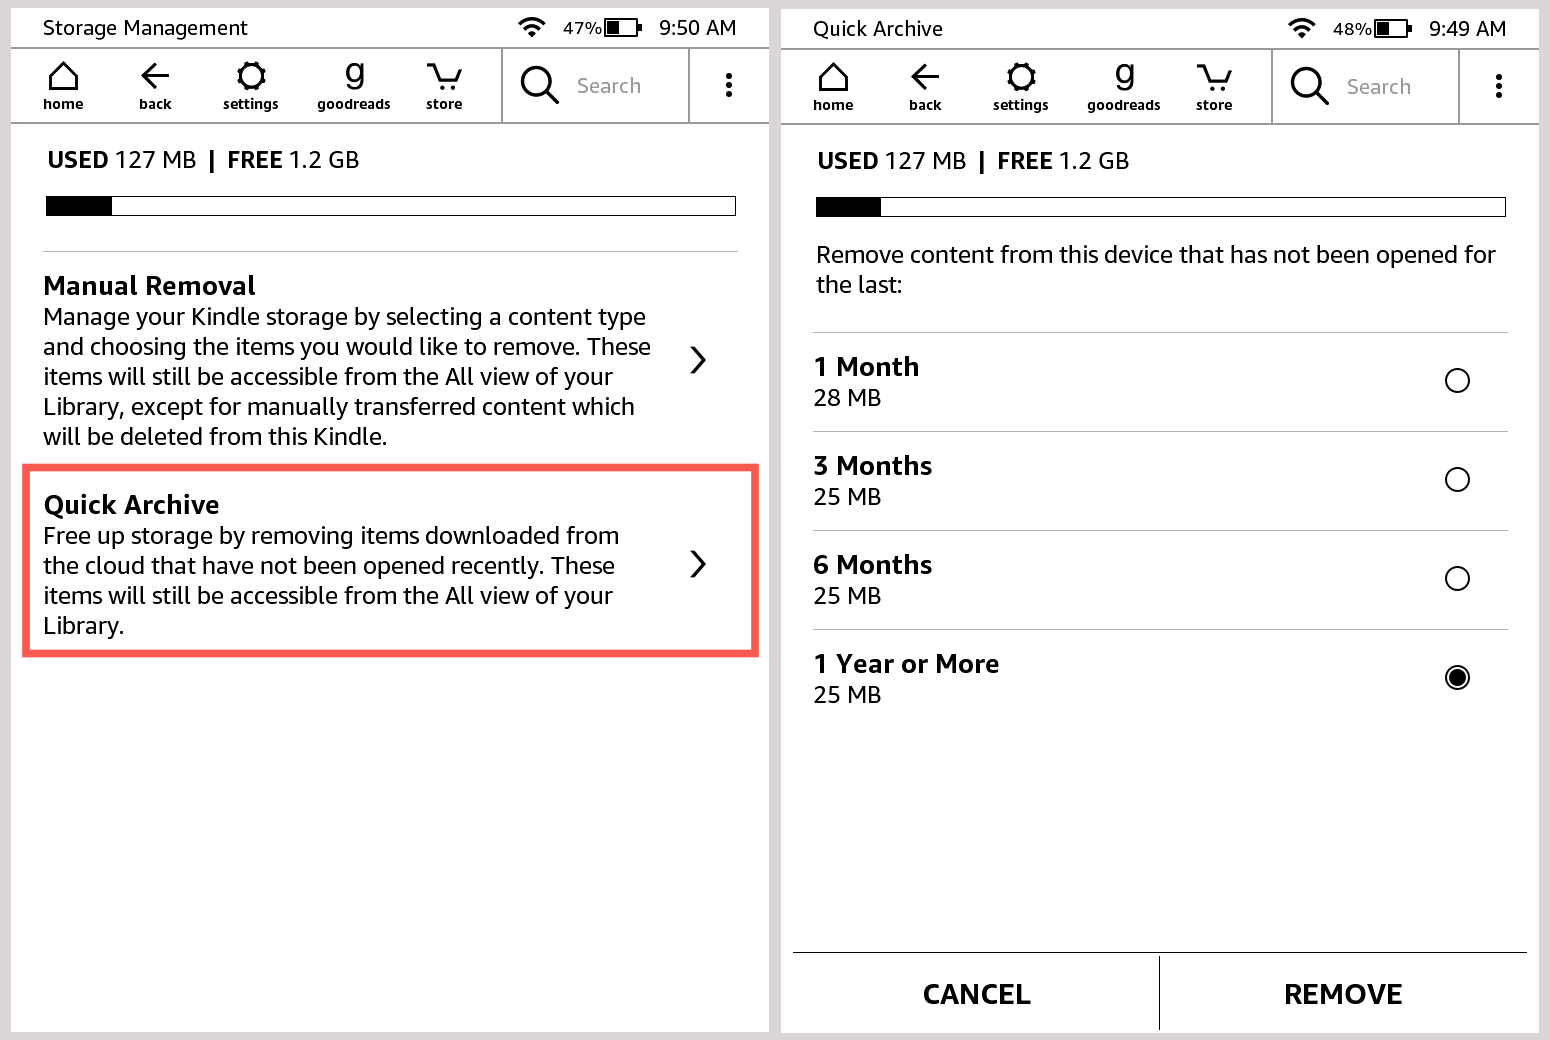
Task: Tap magnifier icon in Storage Management screen
Action: (x=539, y=85)
